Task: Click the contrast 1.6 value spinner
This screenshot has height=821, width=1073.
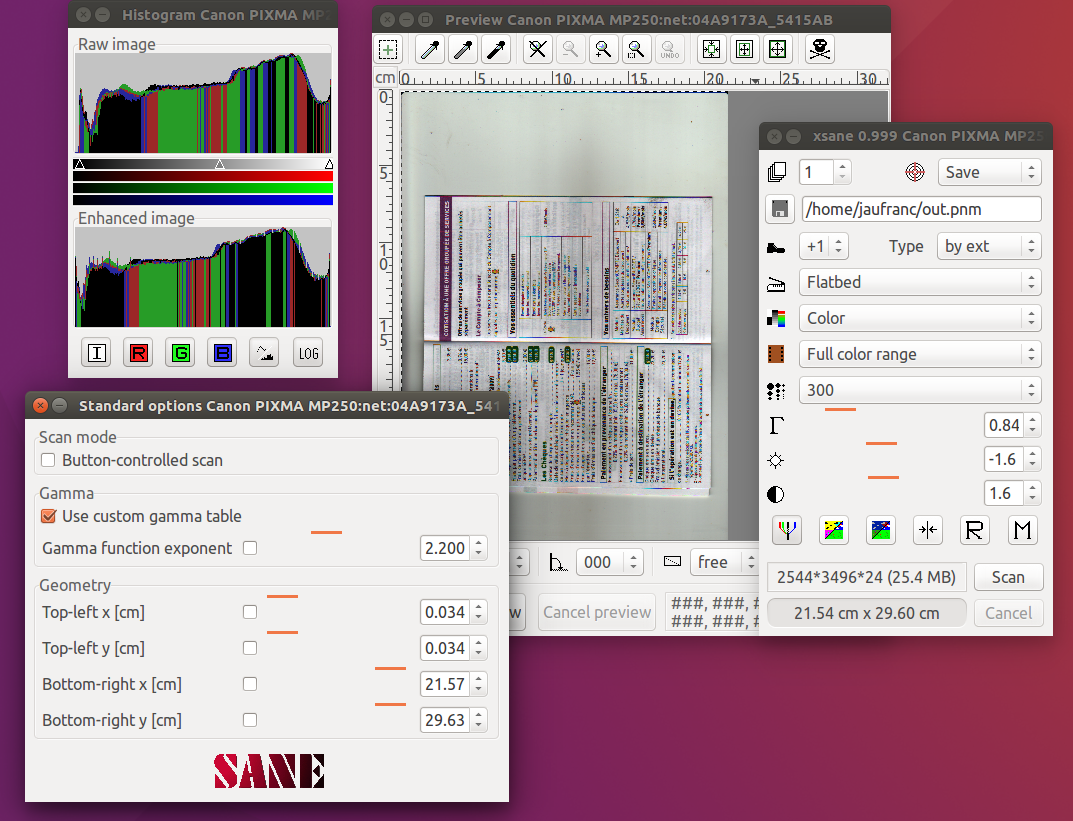Action: pyautogui.click(x=1012, y=493)
